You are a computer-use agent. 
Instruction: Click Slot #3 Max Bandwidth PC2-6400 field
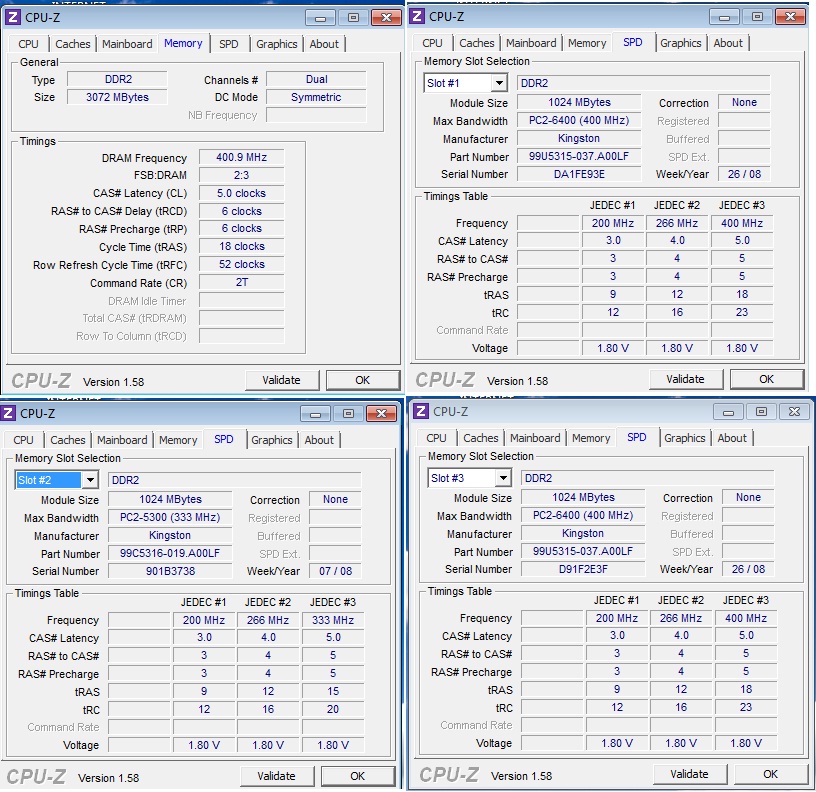[x=583, y=516]
